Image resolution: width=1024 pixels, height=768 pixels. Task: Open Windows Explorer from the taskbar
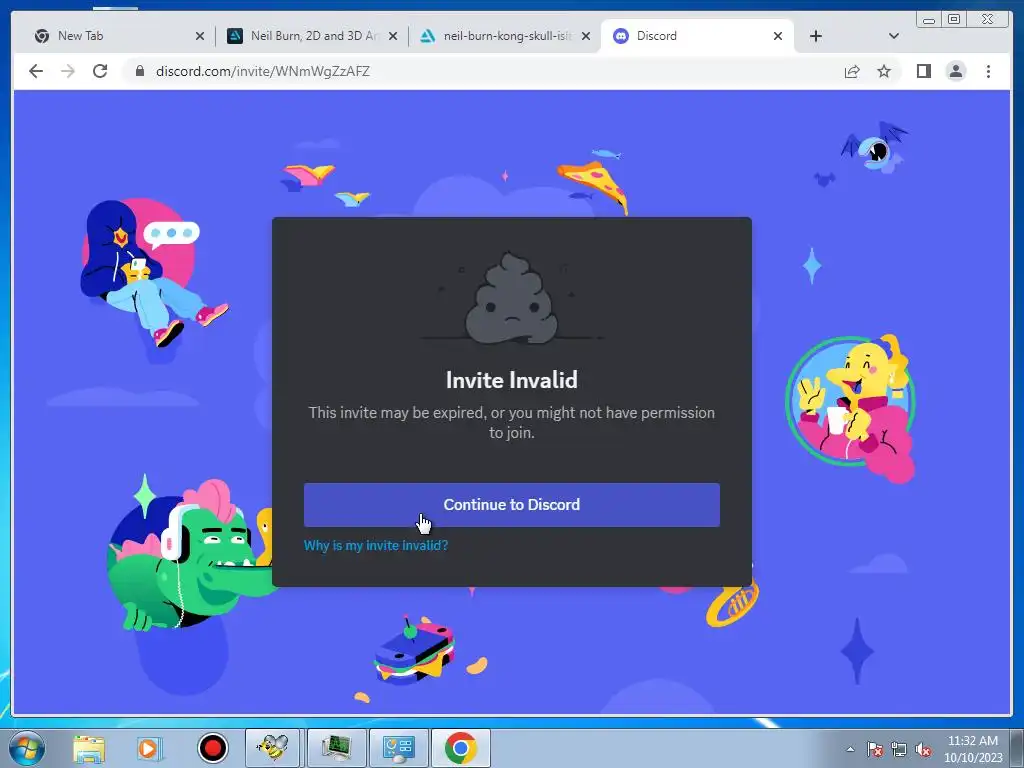[x=88, y=748]
